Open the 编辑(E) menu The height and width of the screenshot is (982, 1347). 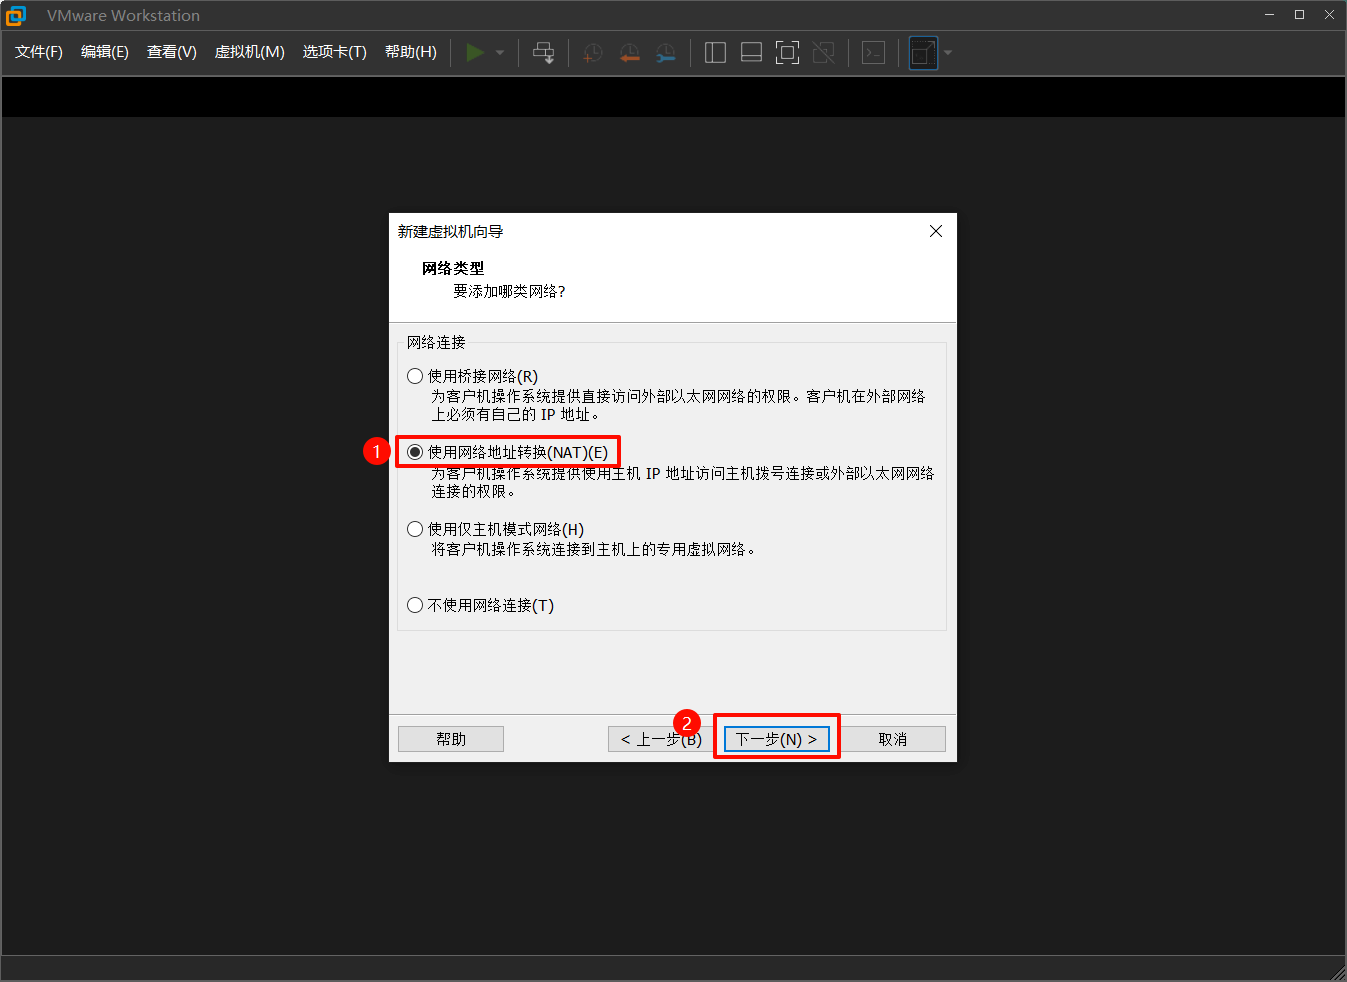pyautogui.click(x=104, y=52)
